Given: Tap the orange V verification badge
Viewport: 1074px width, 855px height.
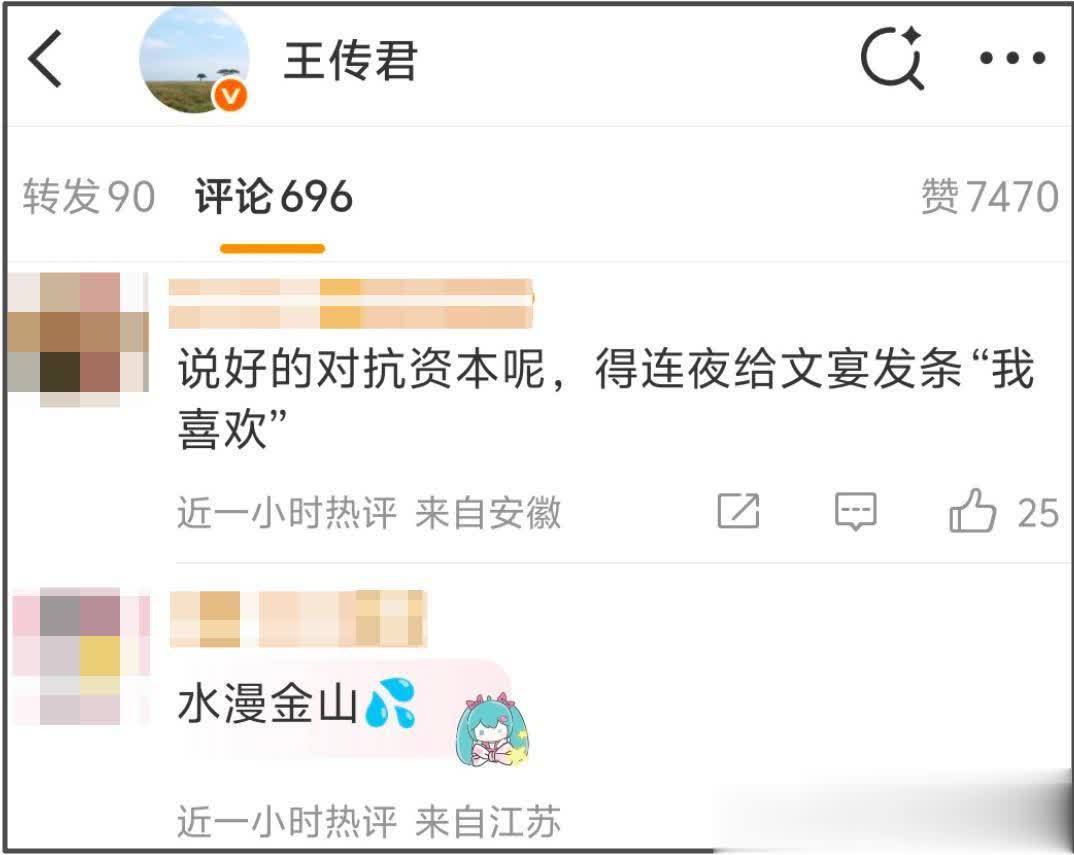Looking at the screenshot, I should click(x=231, y=95).
